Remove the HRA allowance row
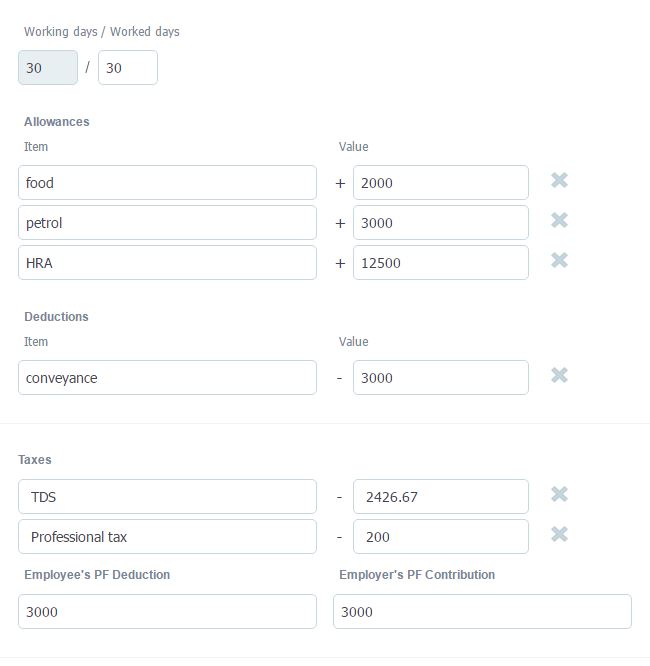The height and width of the screenshot is (666, 650). click(559, 260)
